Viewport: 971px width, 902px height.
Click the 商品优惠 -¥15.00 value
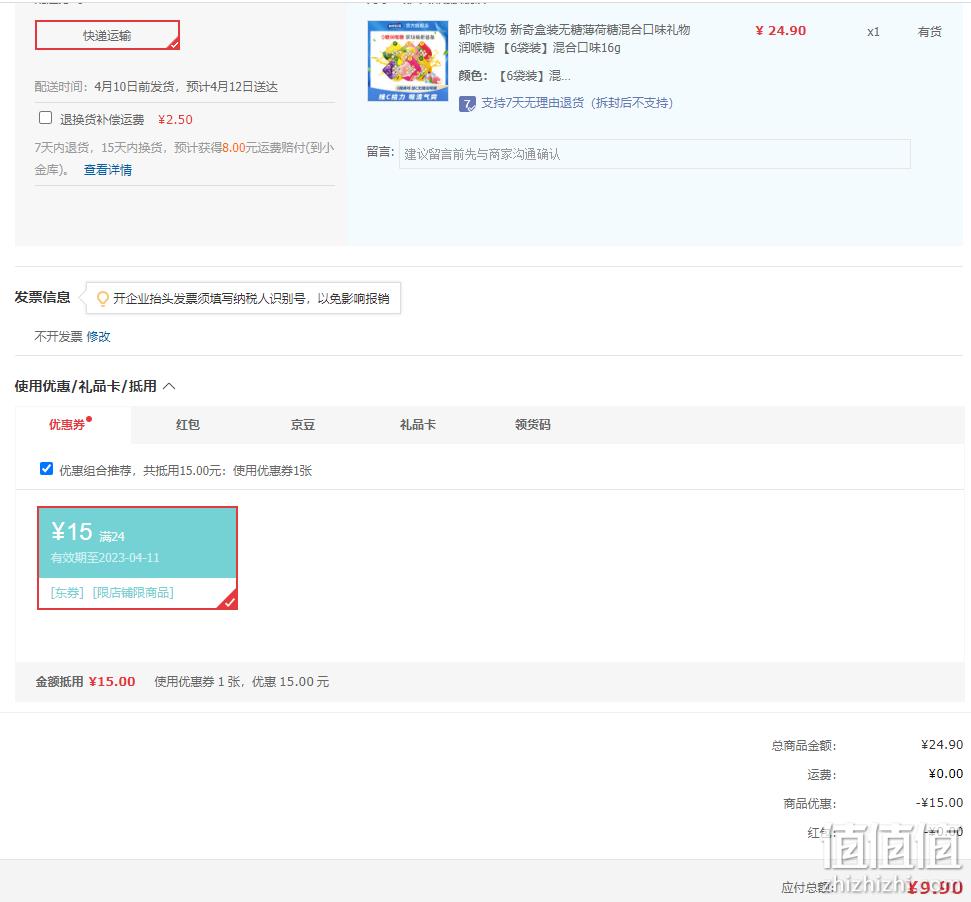click(x=939, y=803)
